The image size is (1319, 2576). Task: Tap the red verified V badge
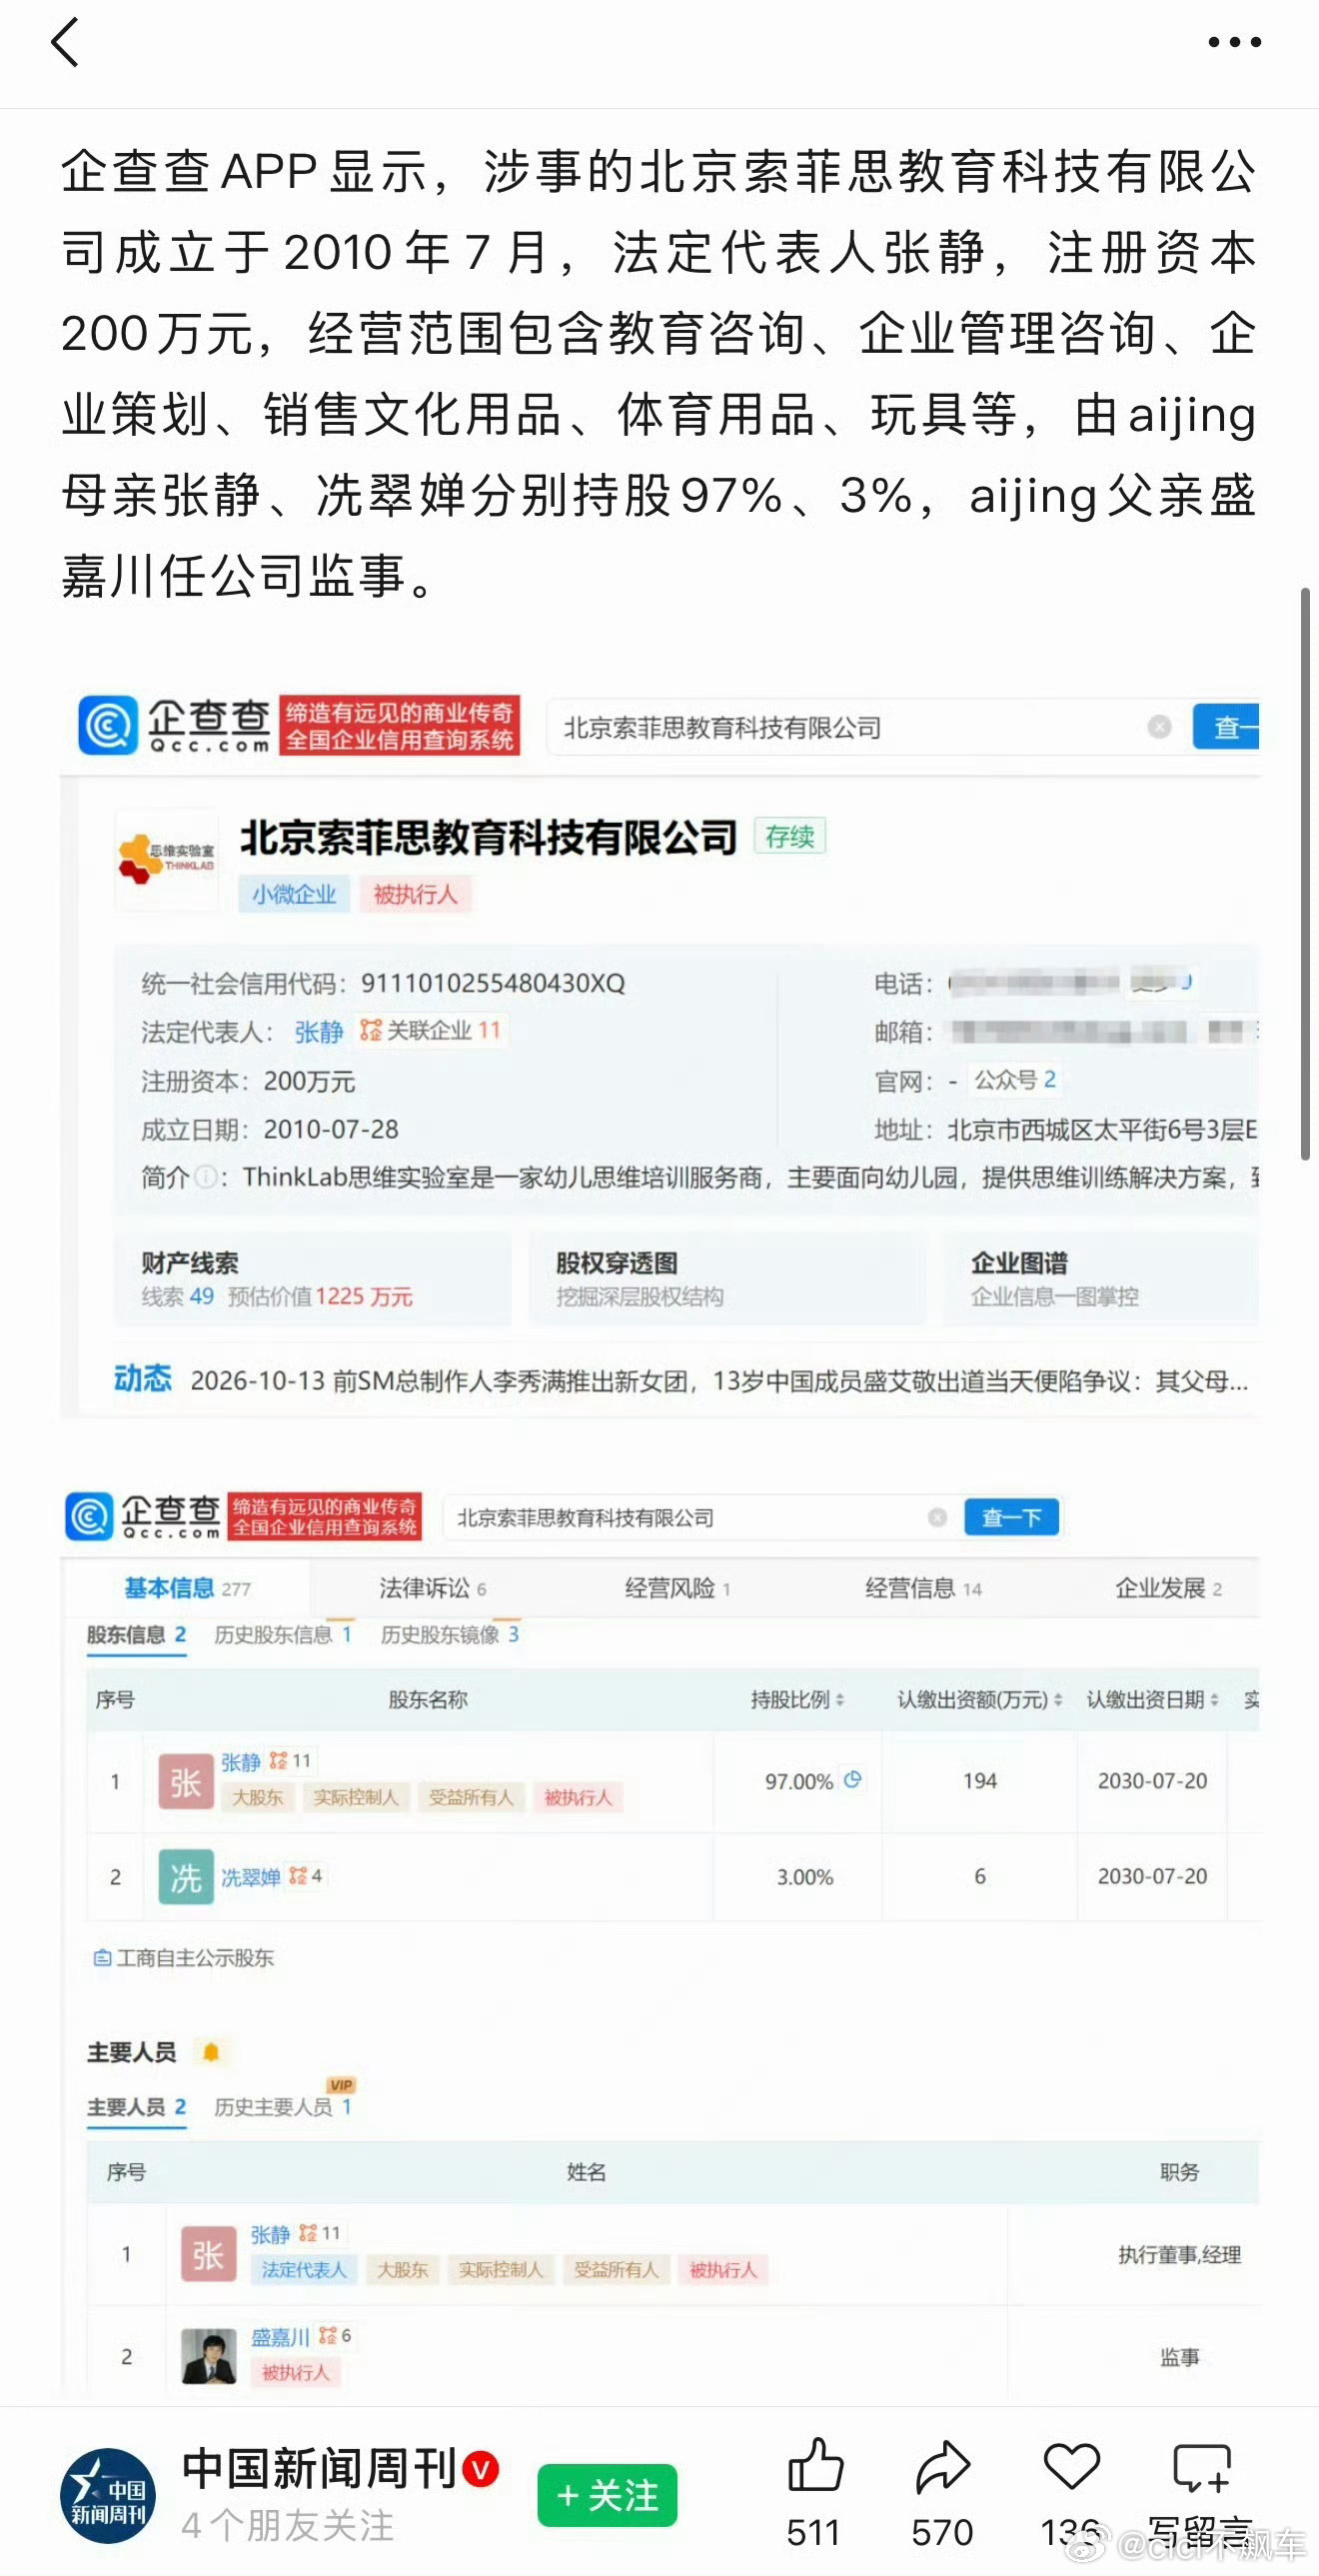481,2470
